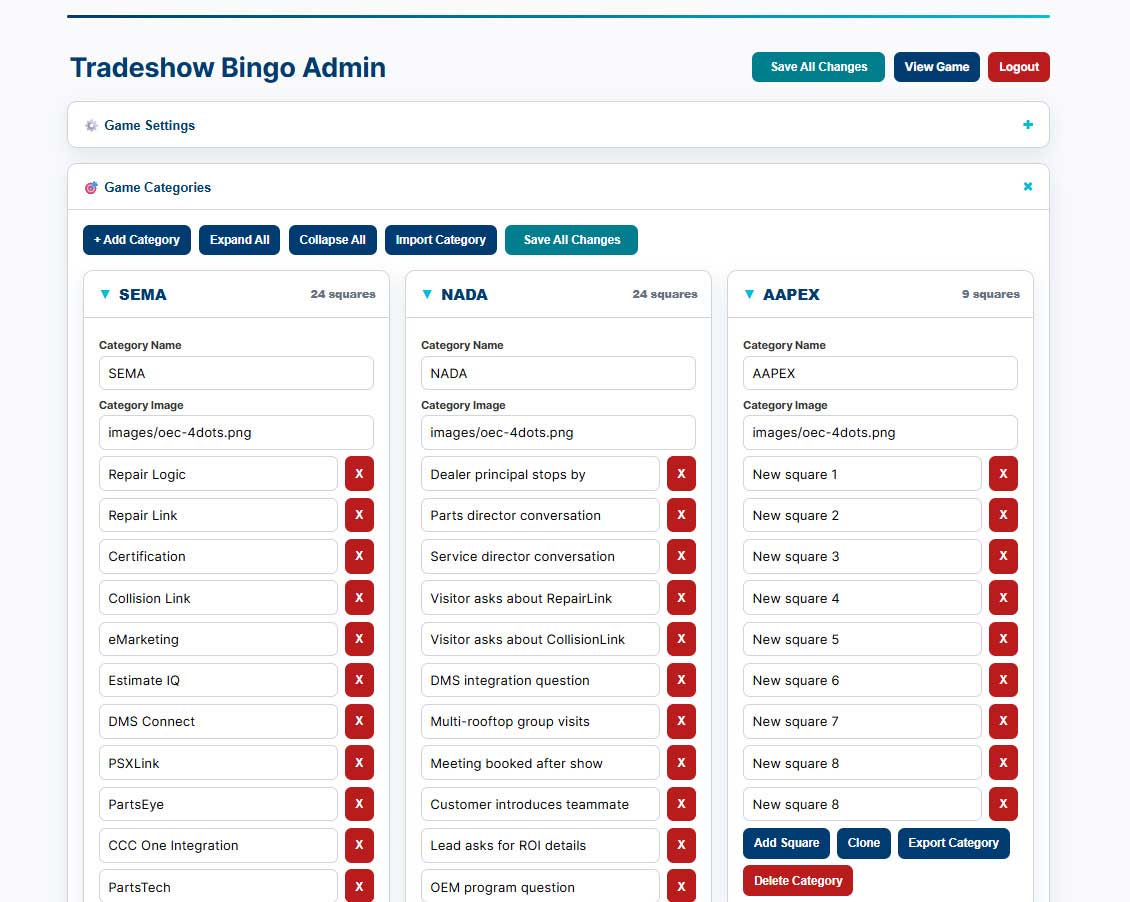Edit the OEM program question square text
Screen dimensions: 1130x902
(x=540, y=886)
